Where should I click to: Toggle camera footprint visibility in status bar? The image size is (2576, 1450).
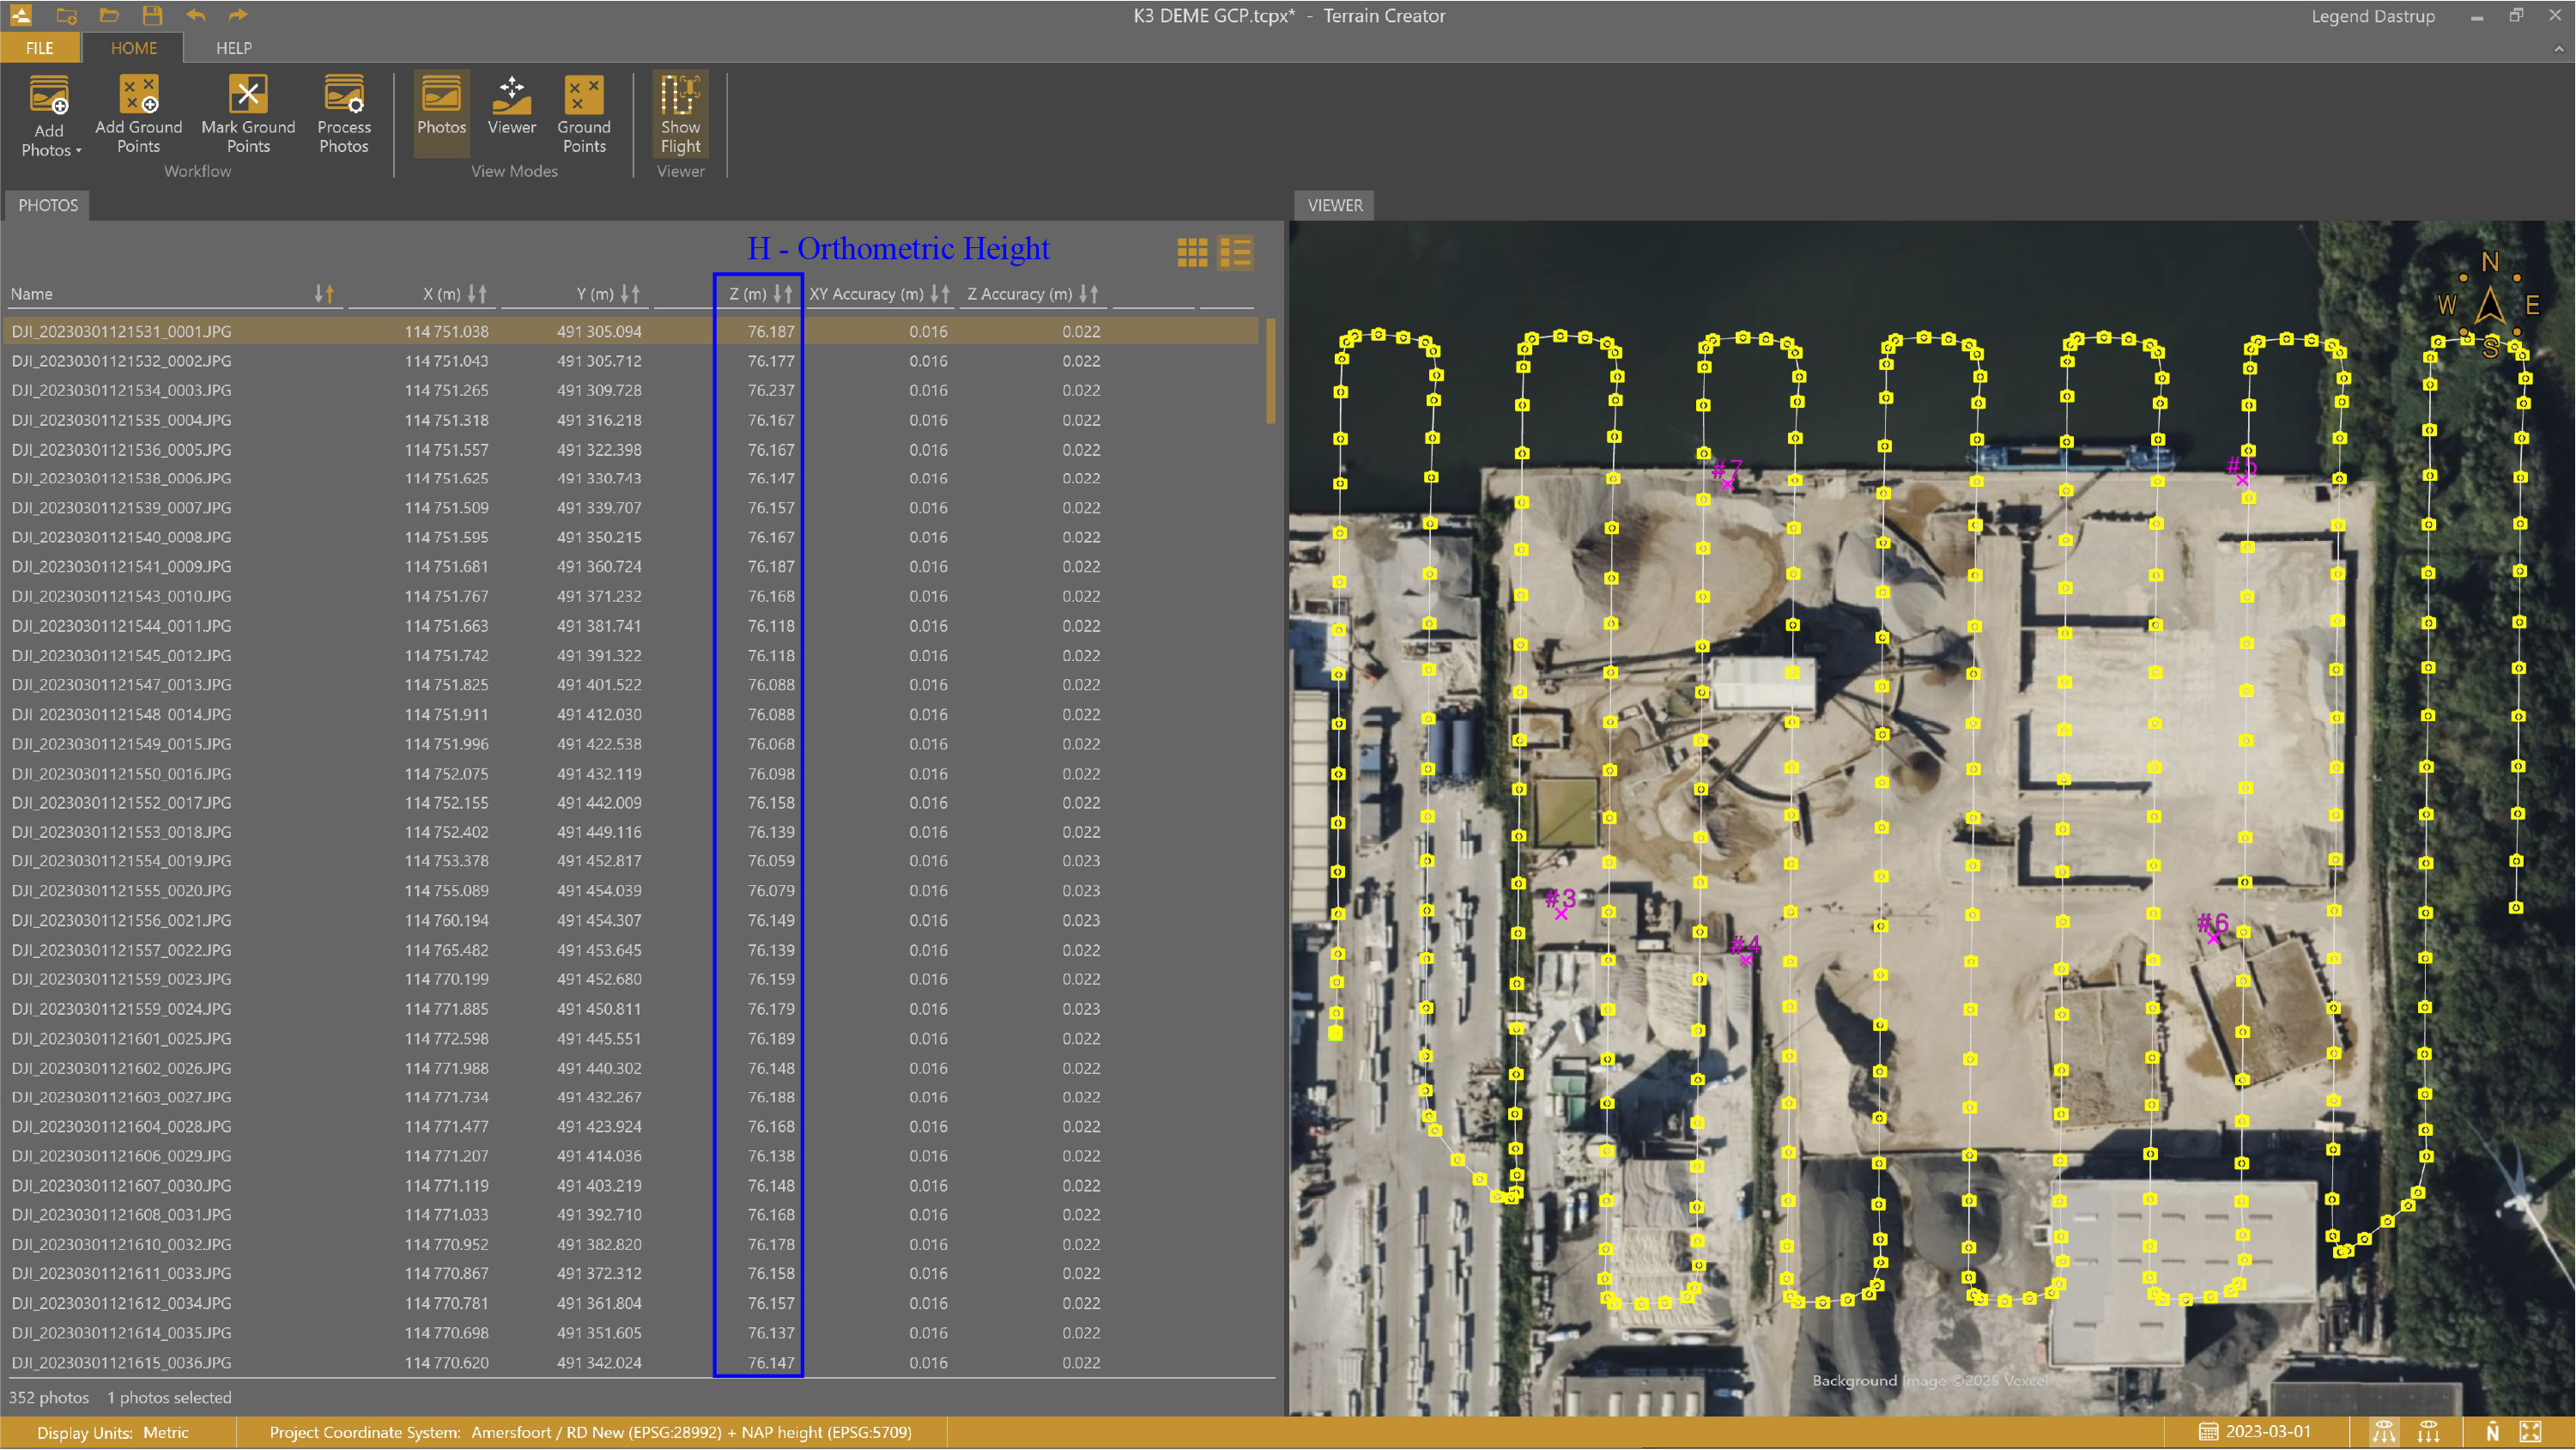click(x=2385, y=1431)
